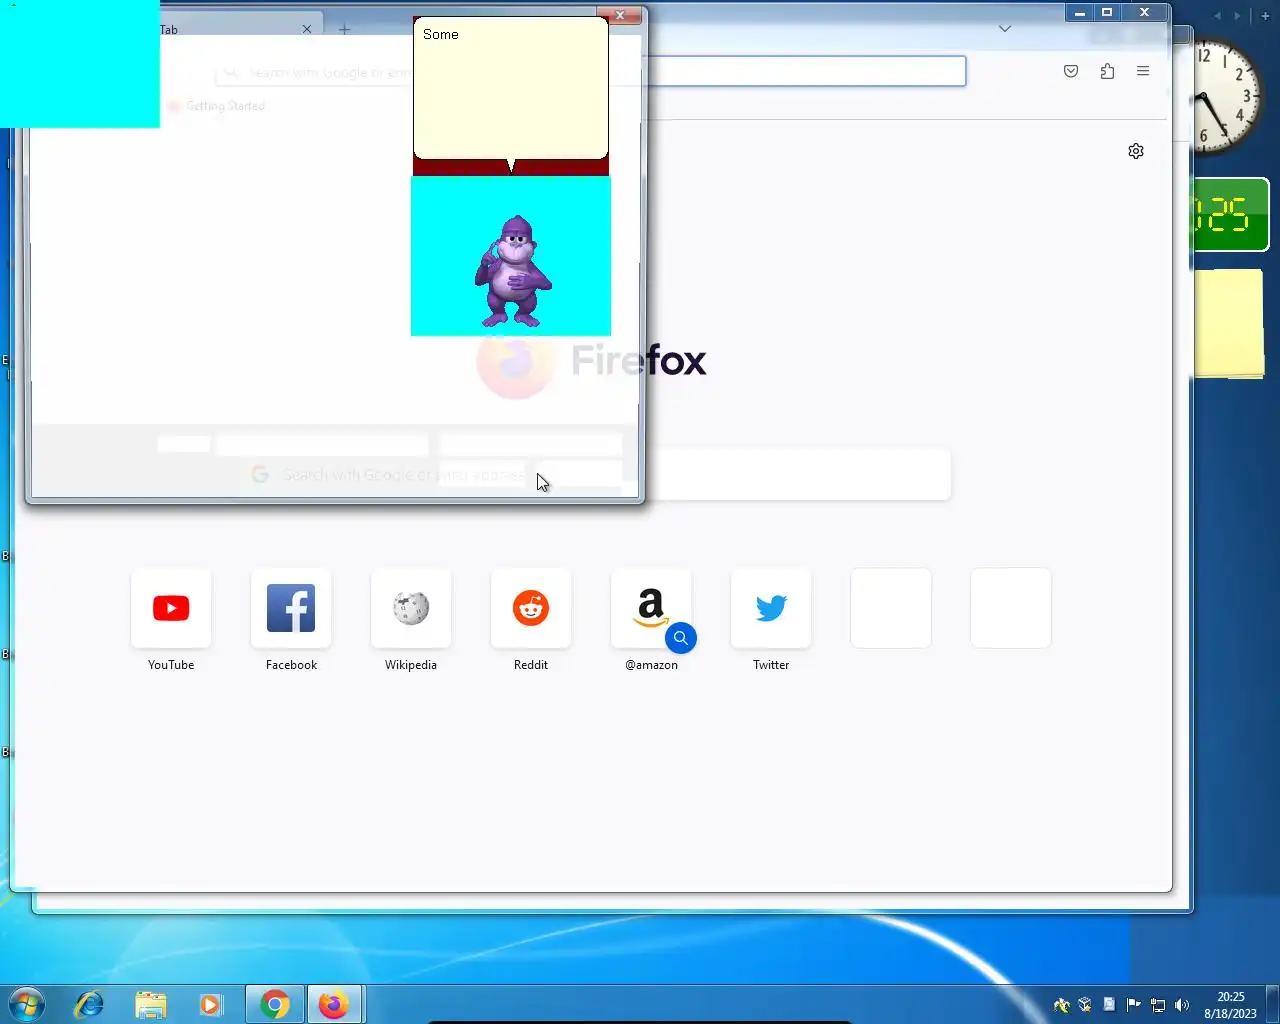Click the green digital clock gadget
The width and height of the screenshot is (1280, 1024).
[1232, 214]
